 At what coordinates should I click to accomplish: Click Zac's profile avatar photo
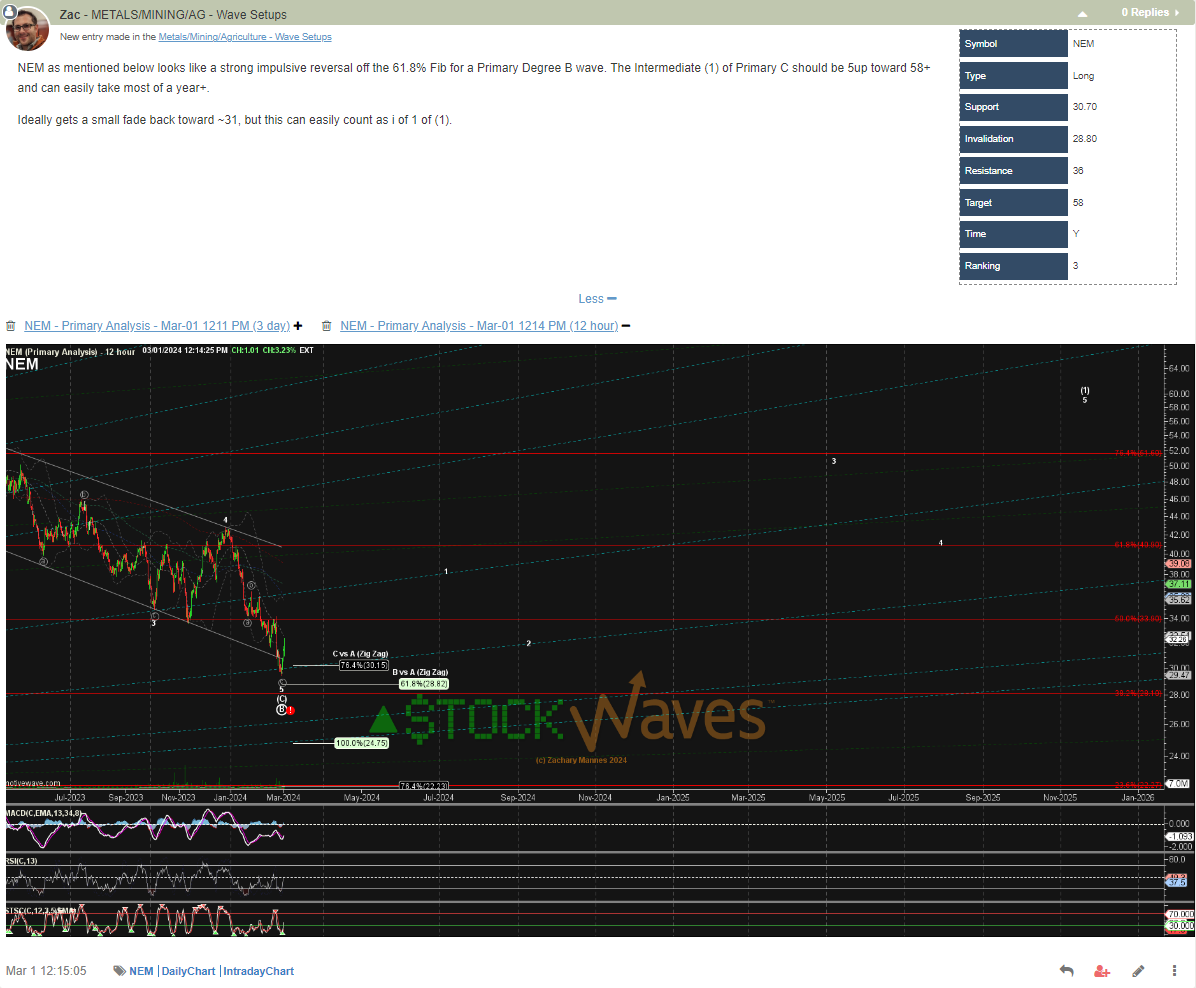click(27, 28)
